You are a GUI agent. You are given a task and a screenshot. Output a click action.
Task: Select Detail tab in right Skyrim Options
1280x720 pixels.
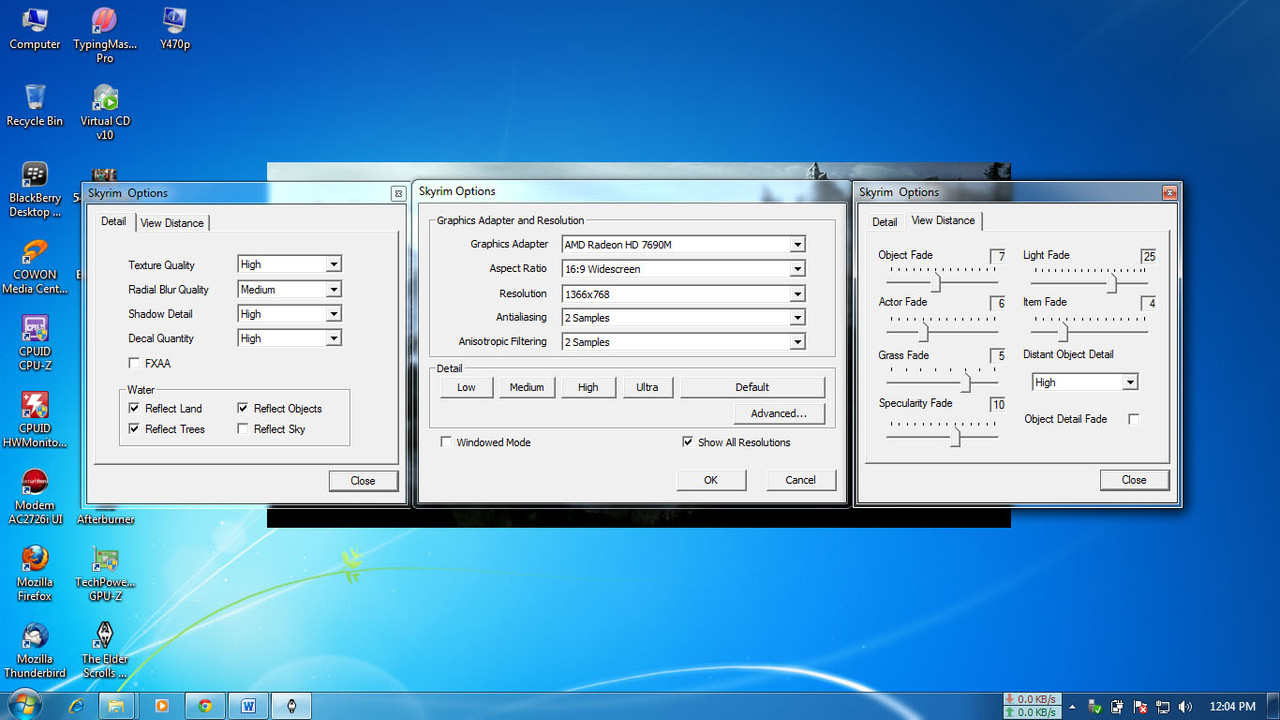pos(885,222)
